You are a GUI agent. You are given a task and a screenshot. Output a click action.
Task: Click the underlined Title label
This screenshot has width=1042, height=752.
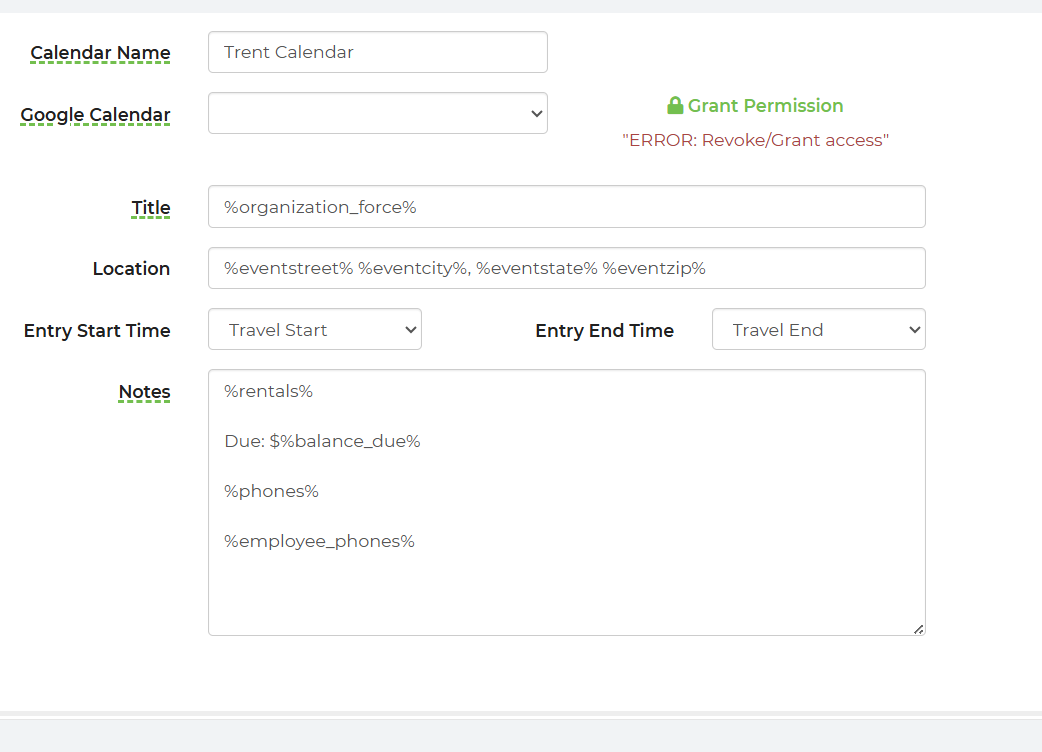coord(151,208)
